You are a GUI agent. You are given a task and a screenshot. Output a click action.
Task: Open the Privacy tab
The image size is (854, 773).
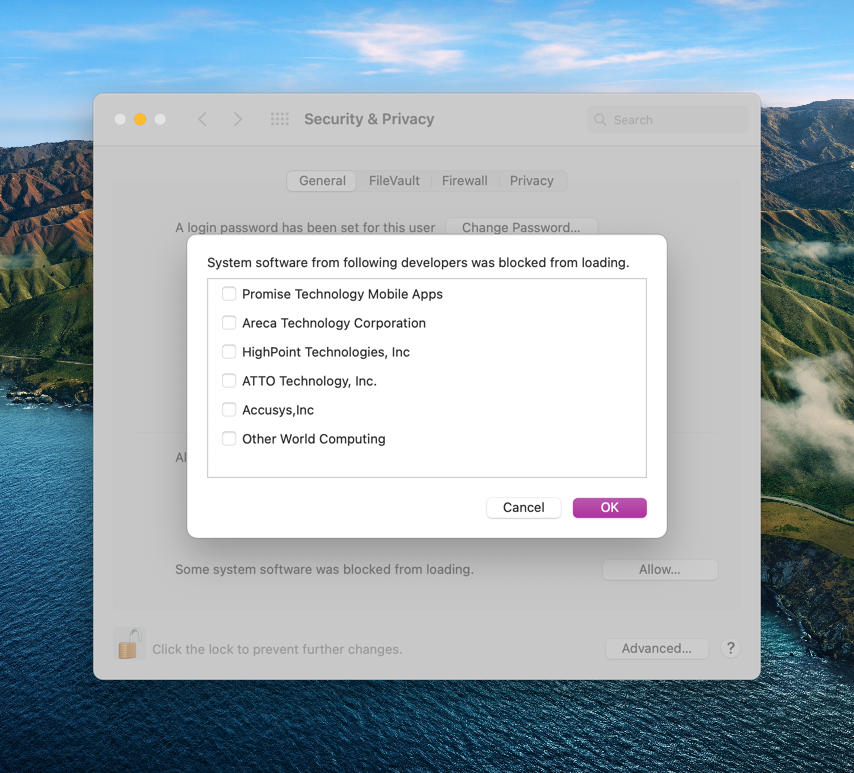pos(532,181)
